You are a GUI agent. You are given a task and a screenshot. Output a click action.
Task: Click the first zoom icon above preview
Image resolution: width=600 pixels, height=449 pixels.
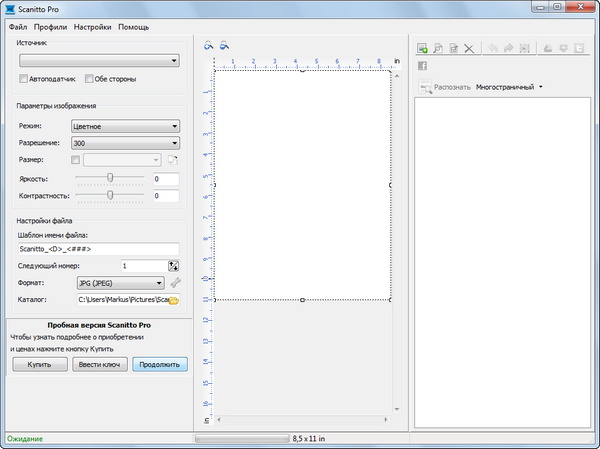209,45
